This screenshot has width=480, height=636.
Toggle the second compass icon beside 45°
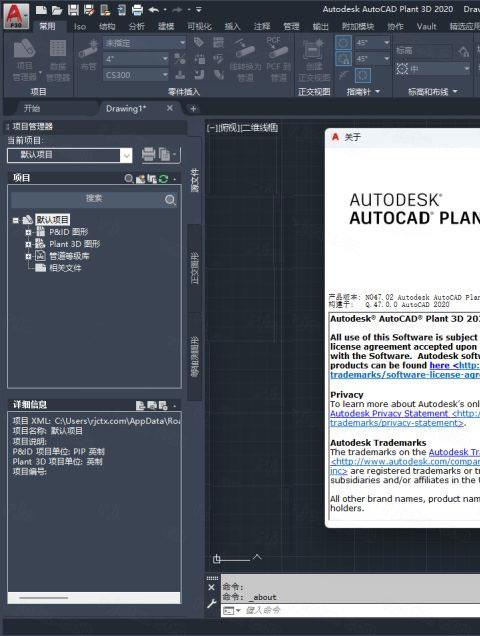(343, 59)
